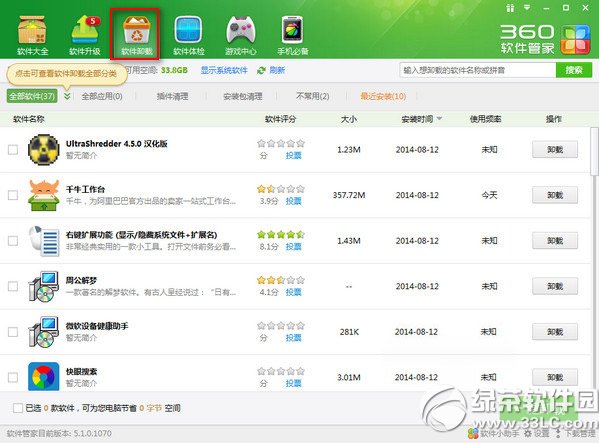Screen dimensions: 599x443
Task: Switch to the 不常用(2) tab
Action: (312, 96)
